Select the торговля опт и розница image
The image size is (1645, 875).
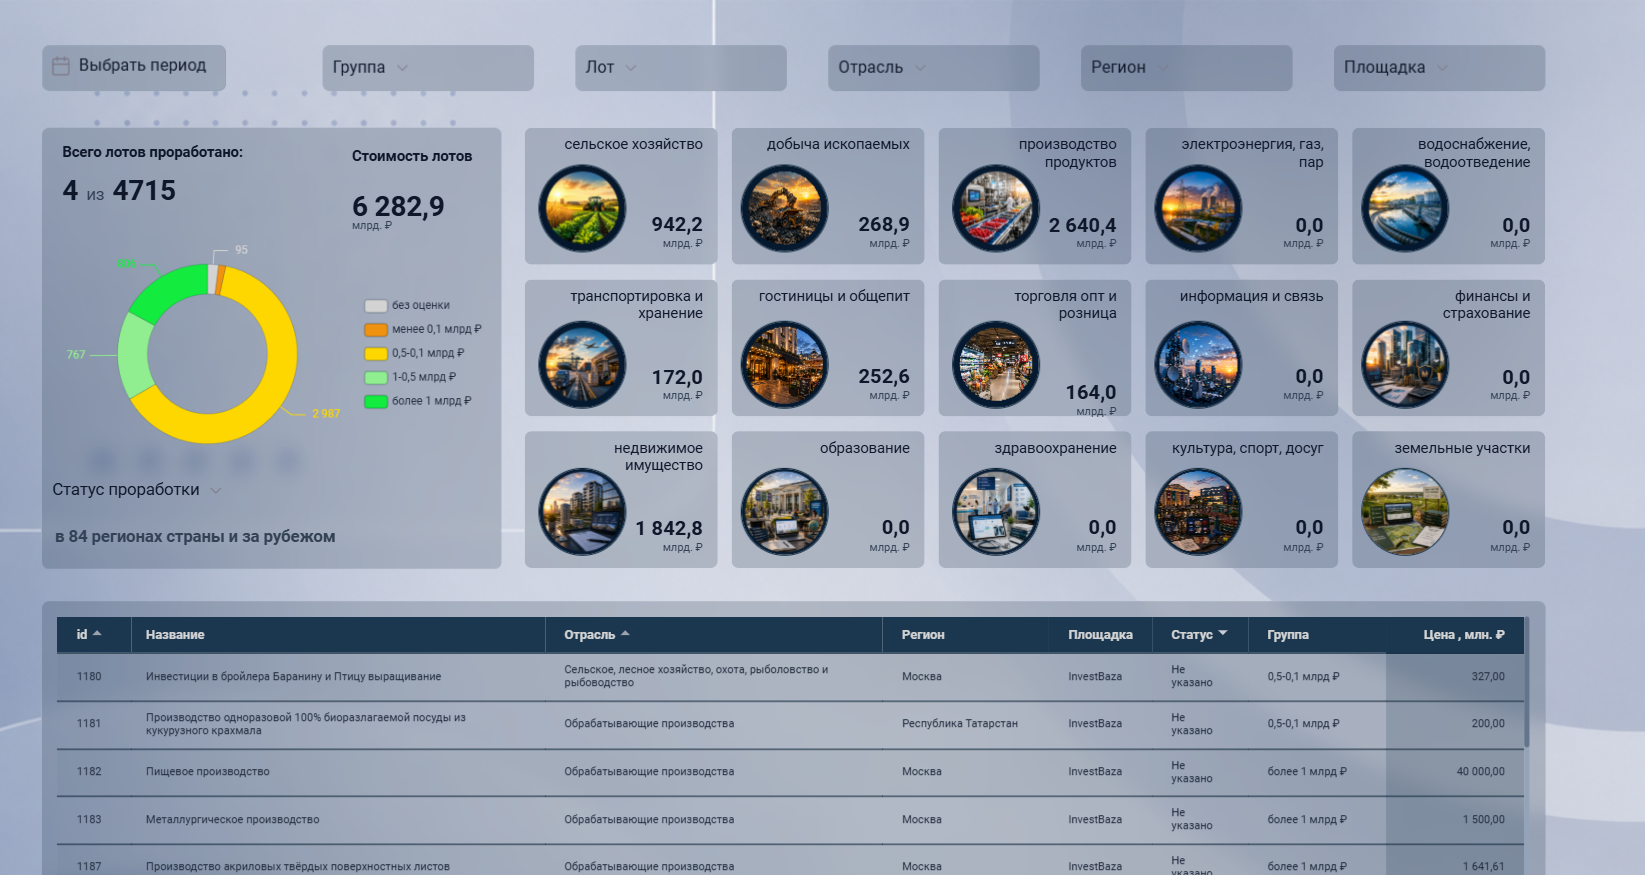pyautogui.click(x=996, y=365)
